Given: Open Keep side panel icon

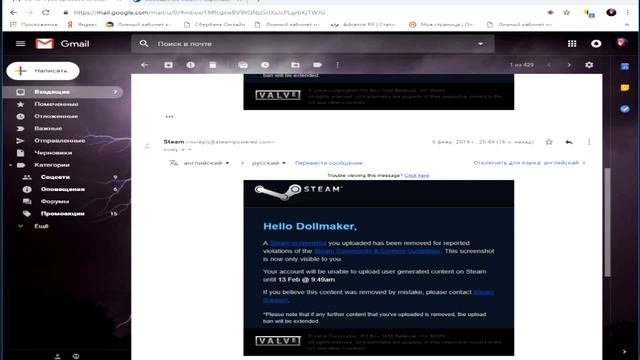Looking at the screenshot, I should (624, 87).
